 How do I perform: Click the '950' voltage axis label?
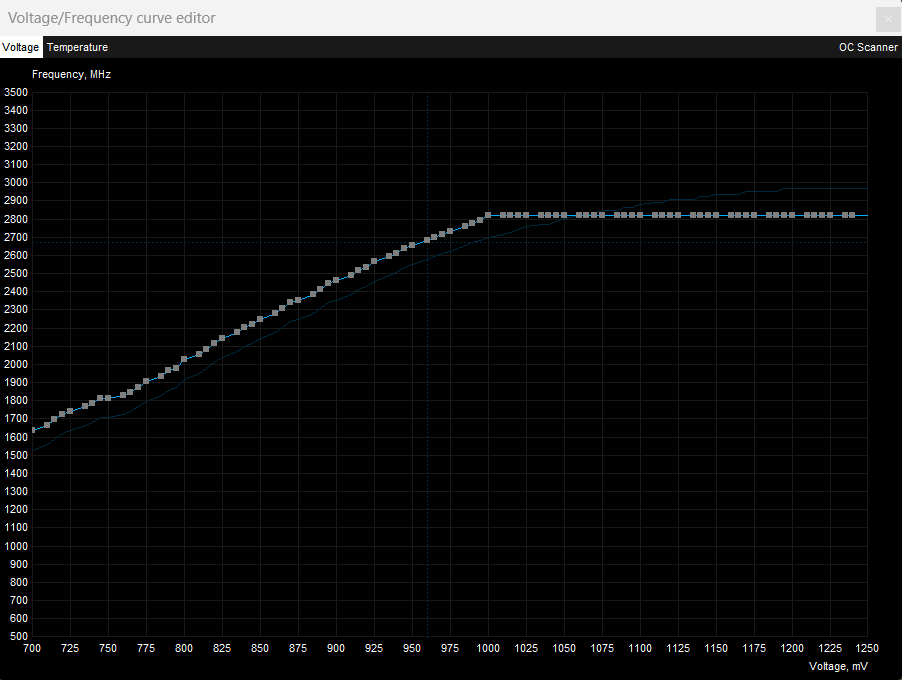tap(412, 648)
